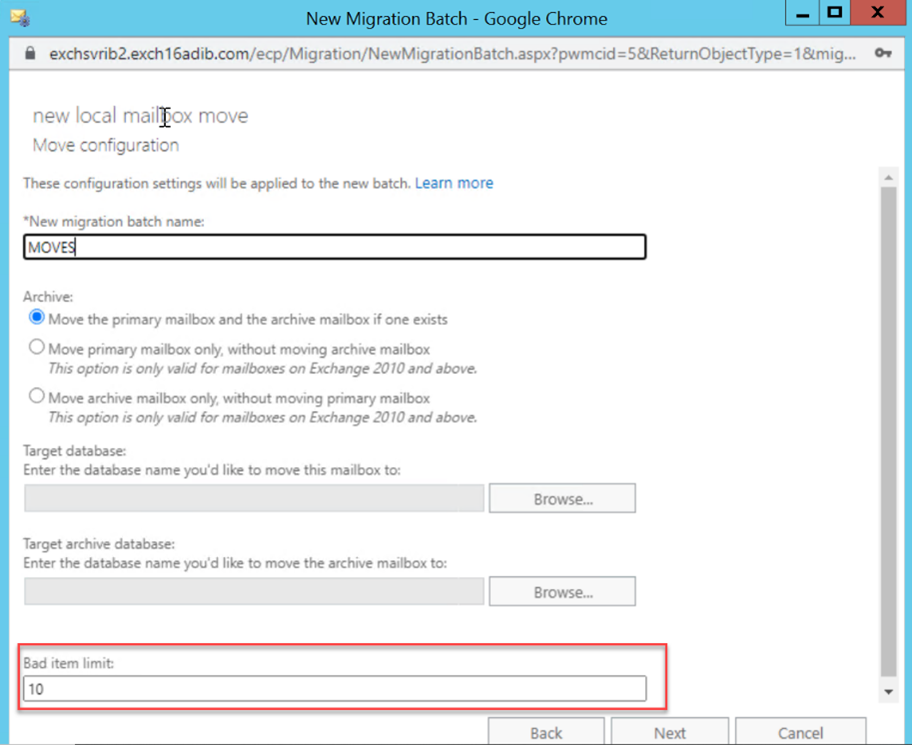Click the 'Move configuration' subheading
Viewport: 912px width, 745px height.
click(106, 145)
